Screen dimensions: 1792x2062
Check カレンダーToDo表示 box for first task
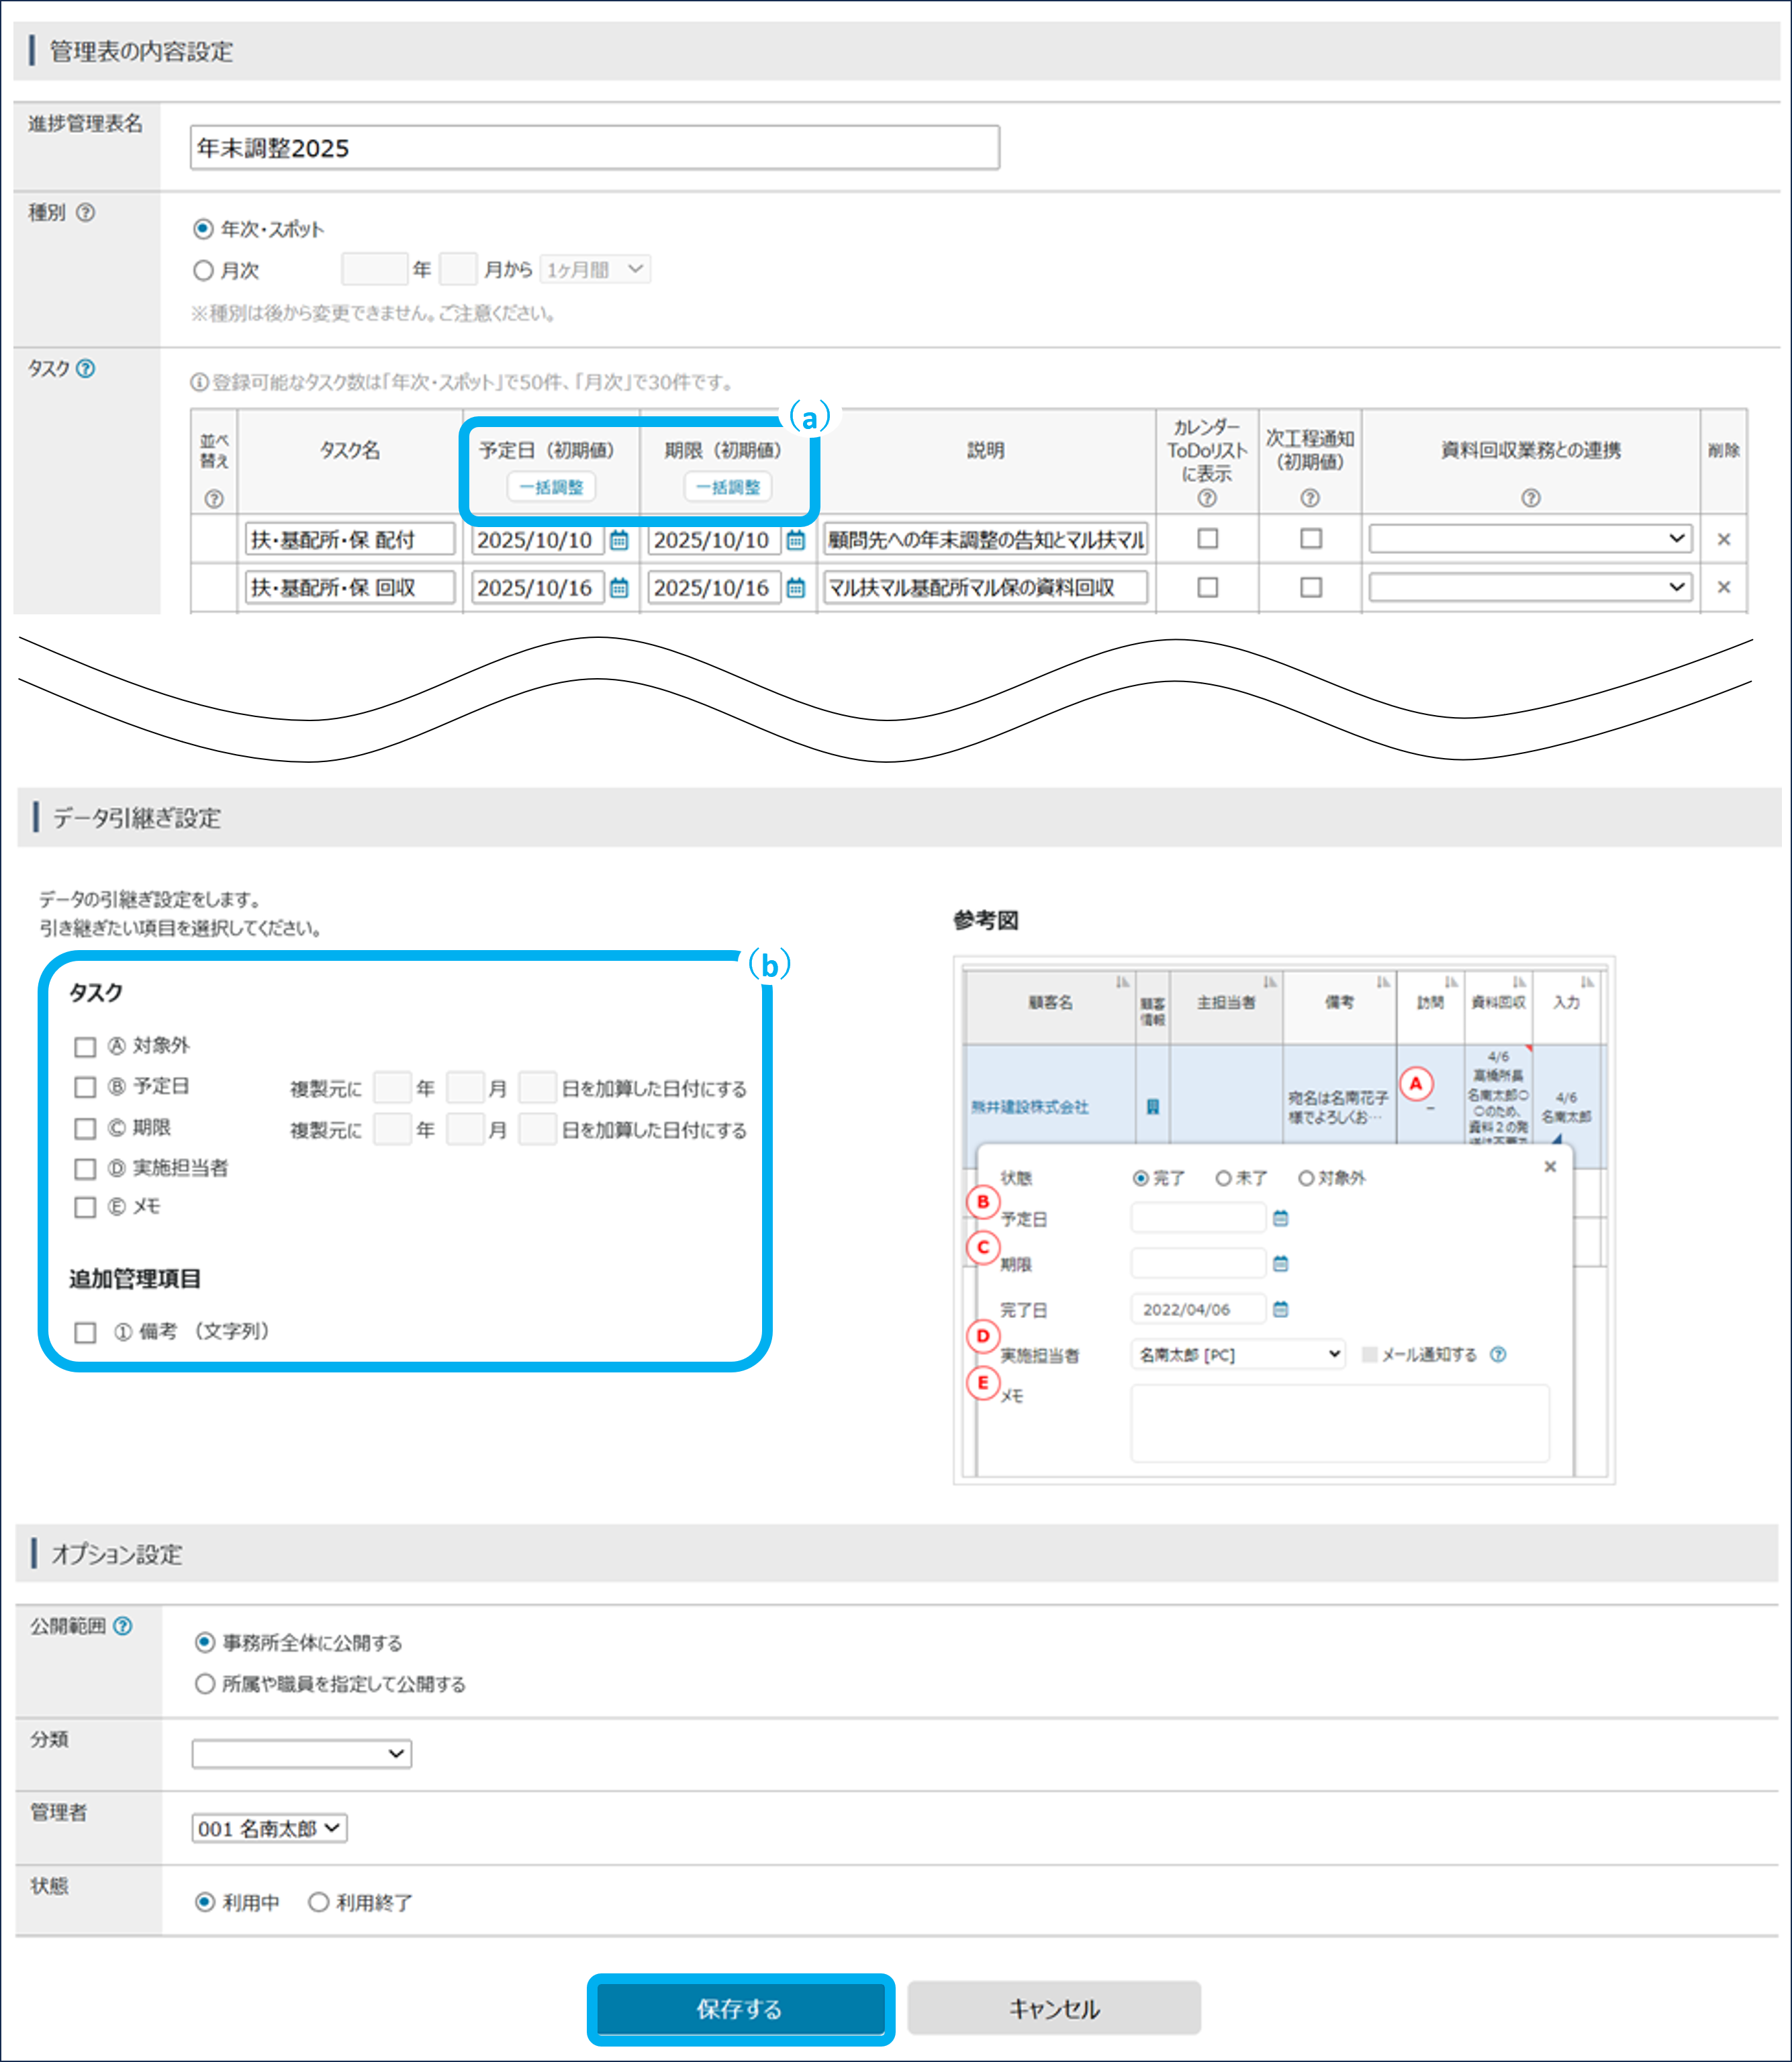(1207, 539)
